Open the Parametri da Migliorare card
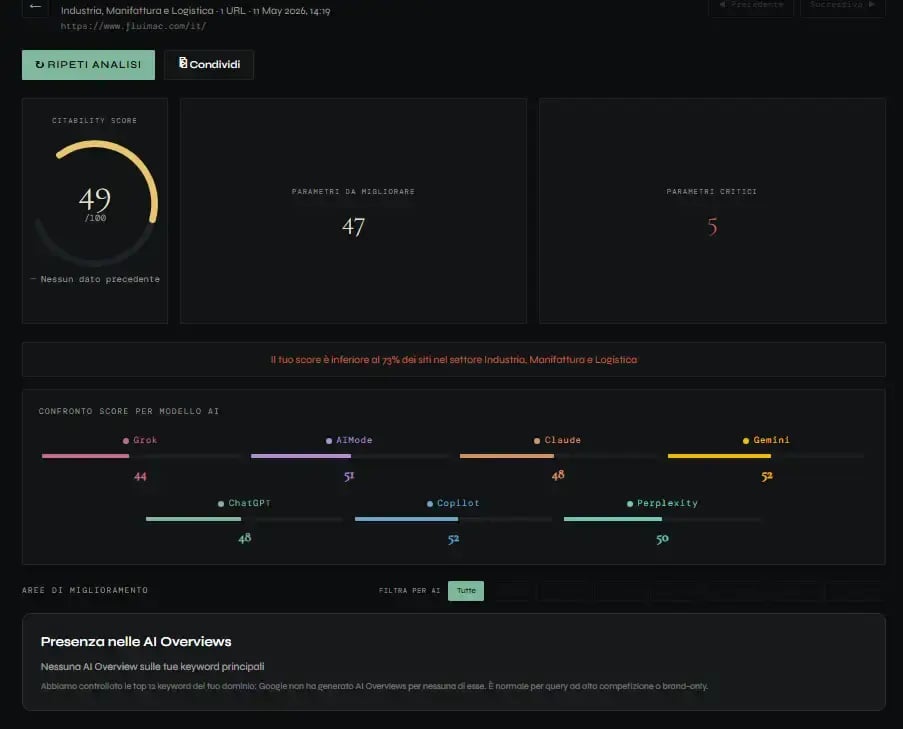903x729 pixels. (x=354, y=210)
